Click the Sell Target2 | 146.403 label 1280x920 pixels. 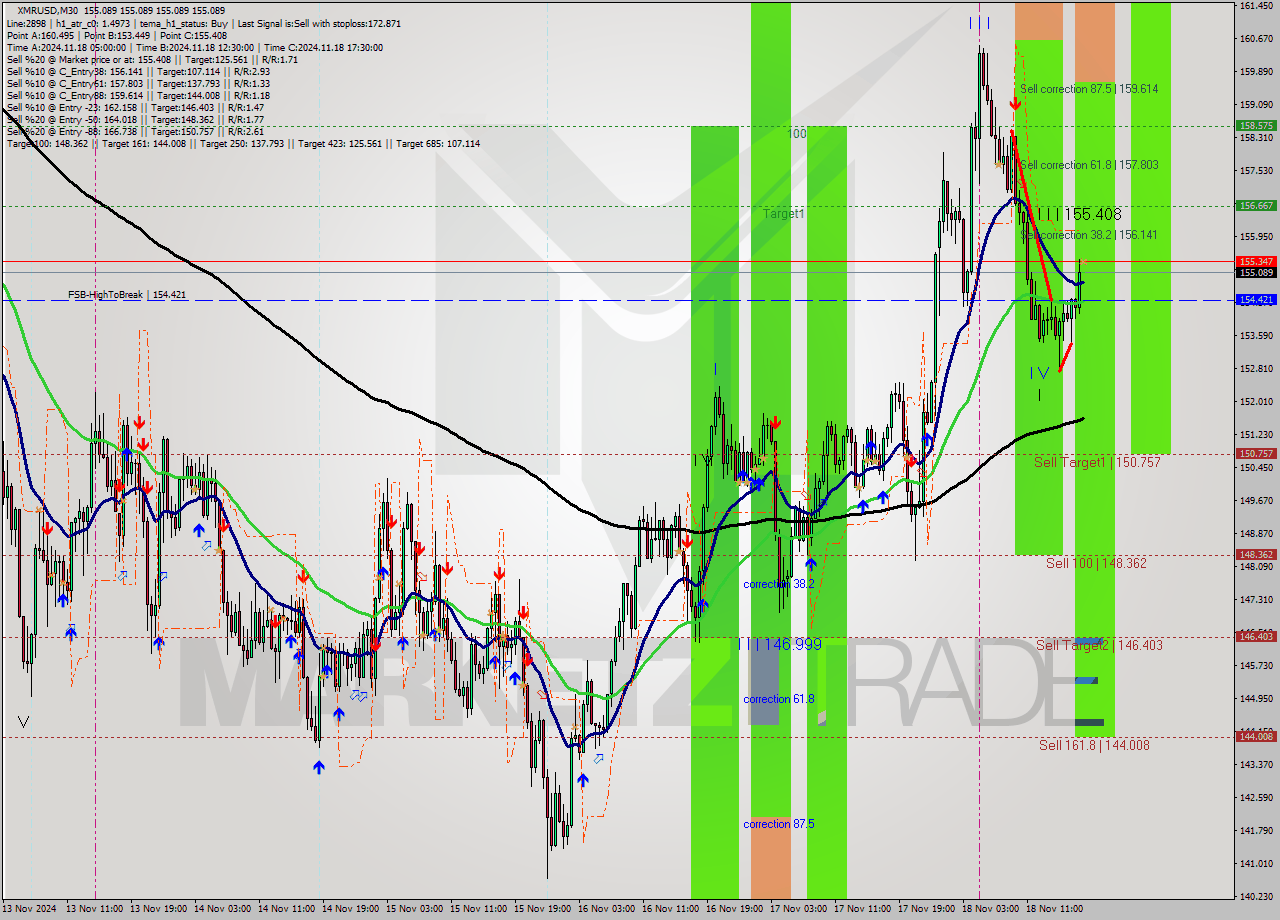coord(1099,645)
